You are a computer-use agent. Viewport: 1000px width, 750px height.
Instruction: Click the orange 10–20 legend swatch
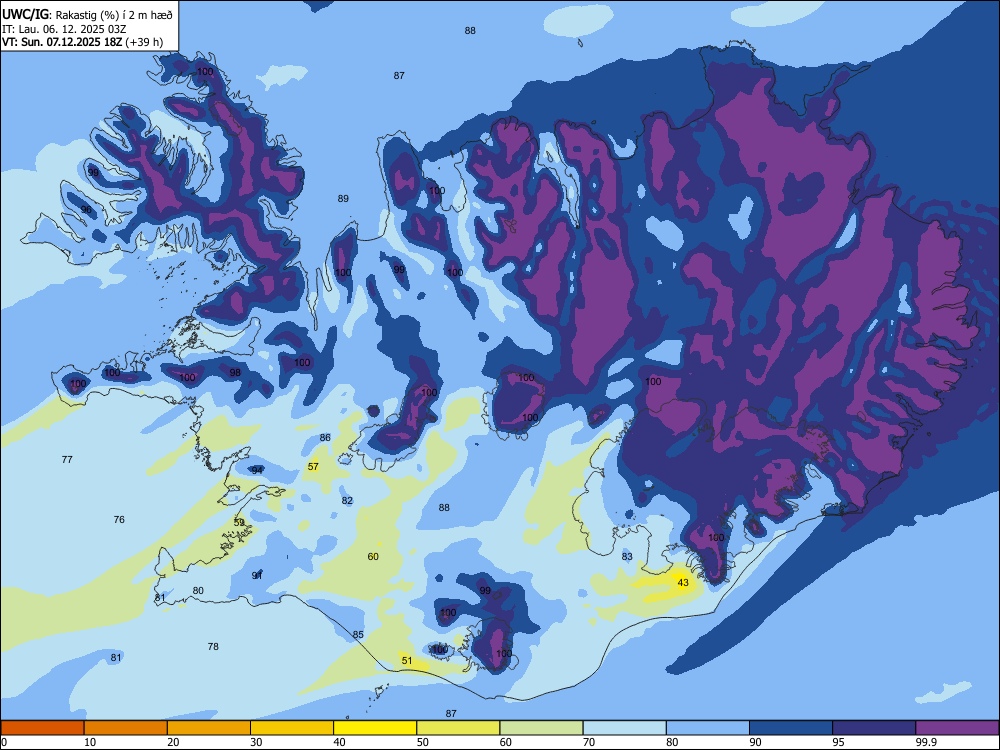[x=126, y=728]
